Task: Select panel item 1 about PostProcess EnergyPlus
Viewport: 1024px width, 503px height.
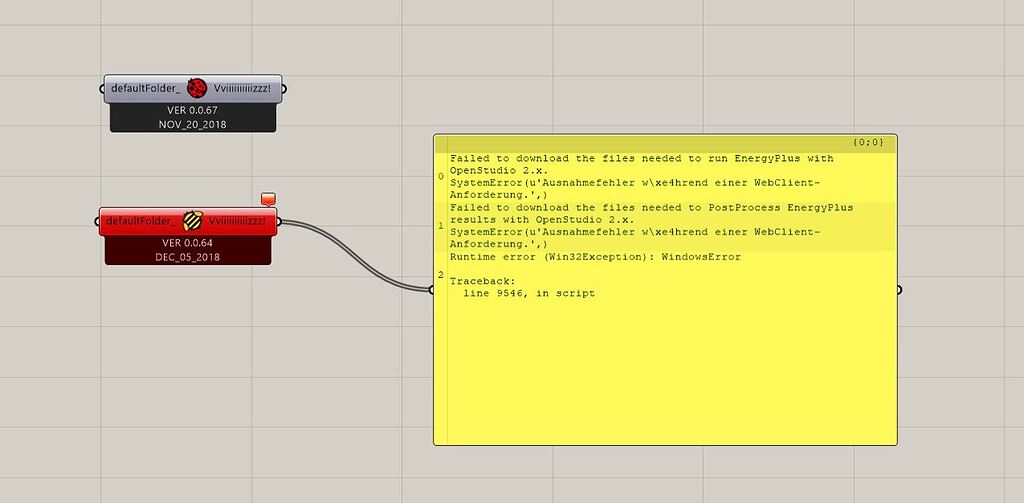Action: (640, 226)
